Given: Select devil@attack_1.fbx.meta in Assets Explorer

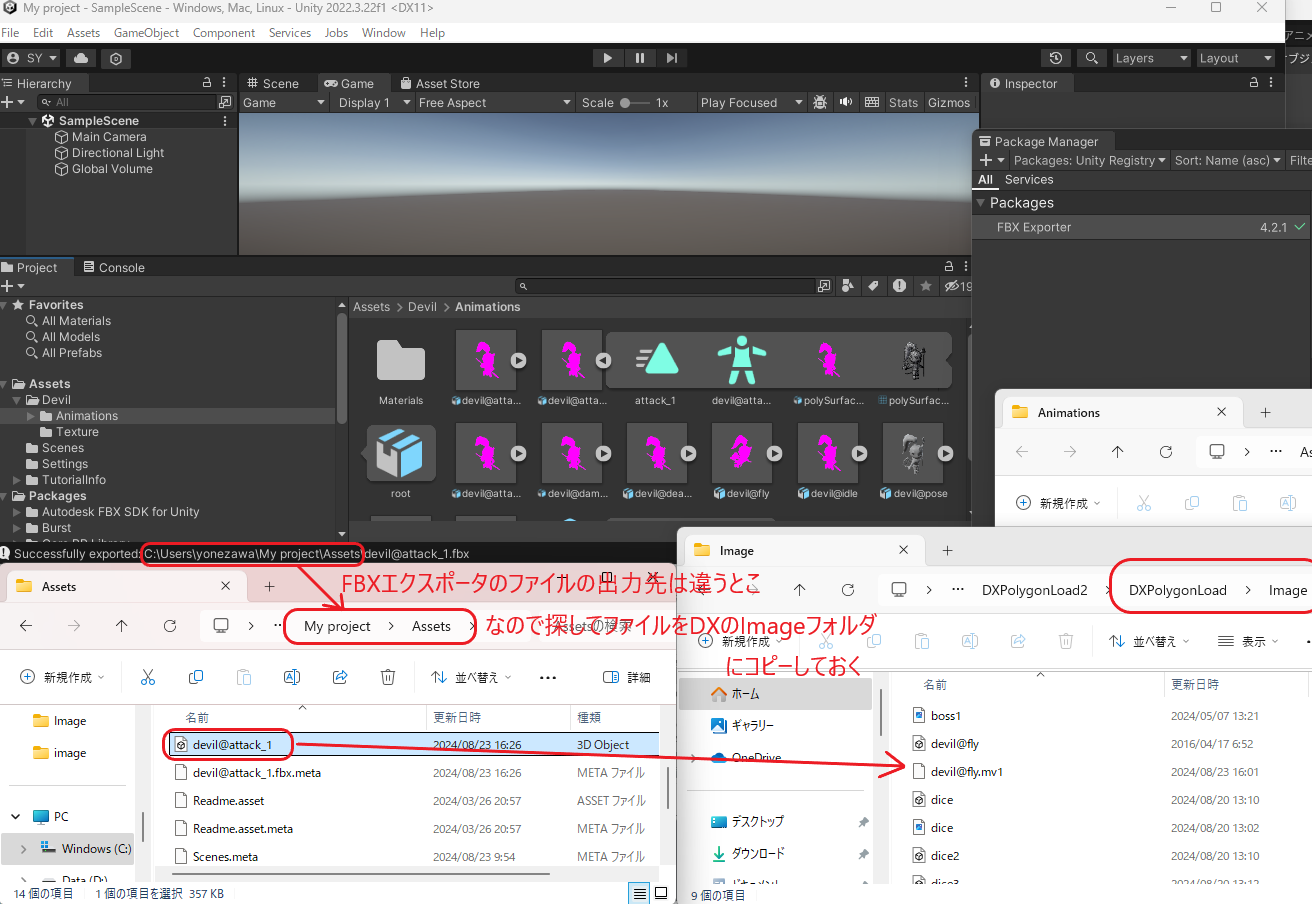Looking at the screenshot, I should point(257,772).
